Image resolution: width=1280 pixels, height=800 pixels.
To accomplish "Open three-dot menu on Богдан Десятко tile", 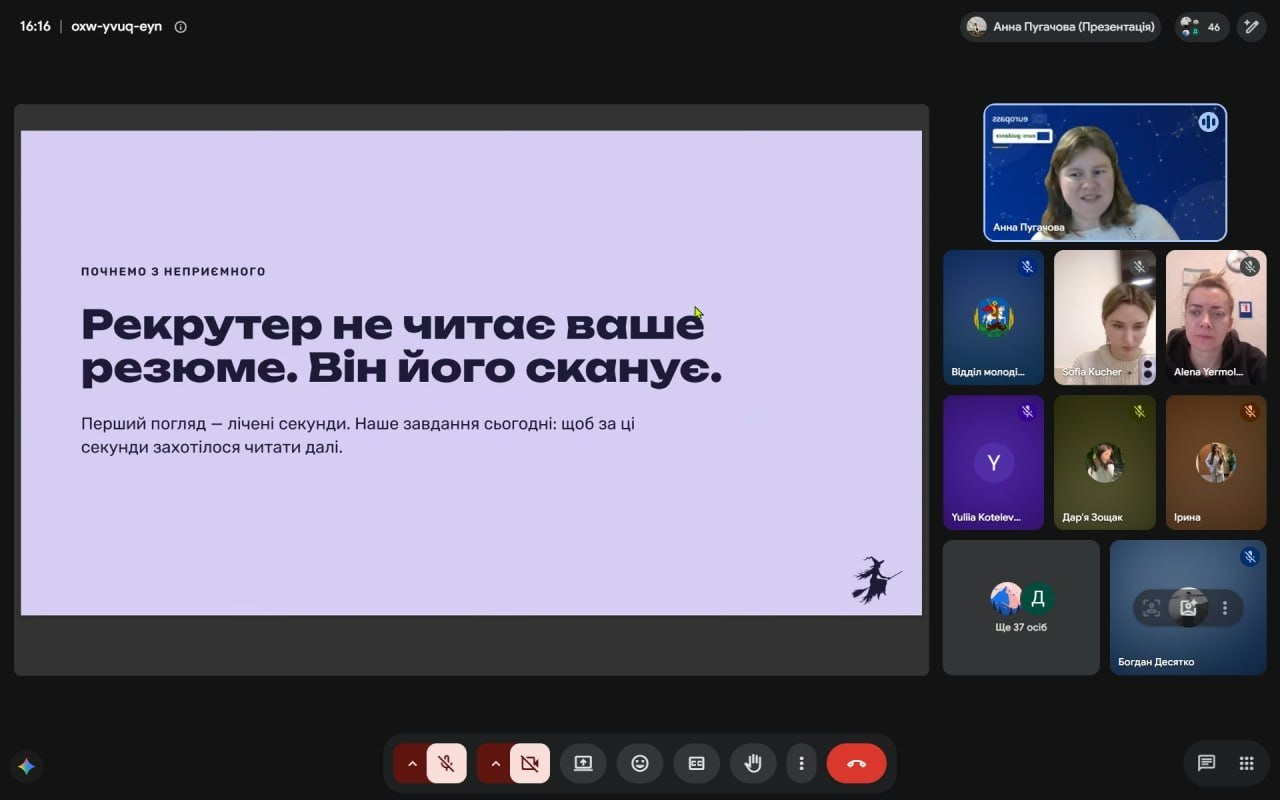I will (x=1225, y=607).
